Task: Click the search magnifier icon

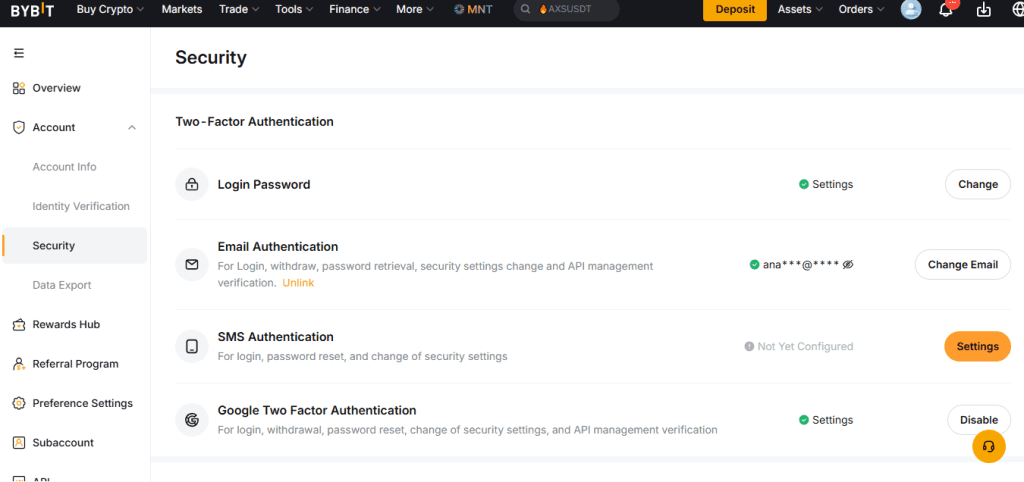Action: (x=525, y=10)
